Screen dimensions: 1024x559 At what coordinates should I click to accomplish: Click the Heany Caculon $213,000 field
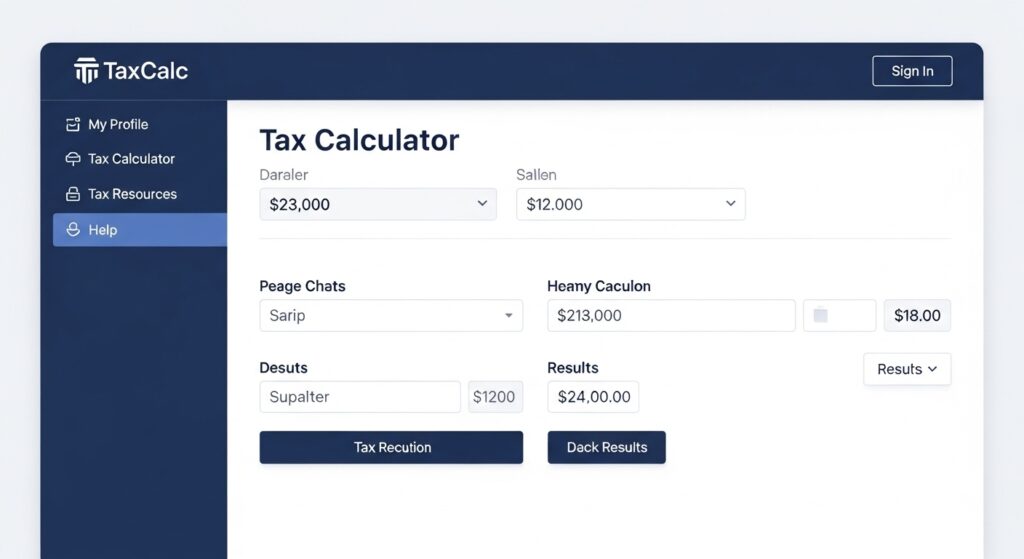pos(671,316)
